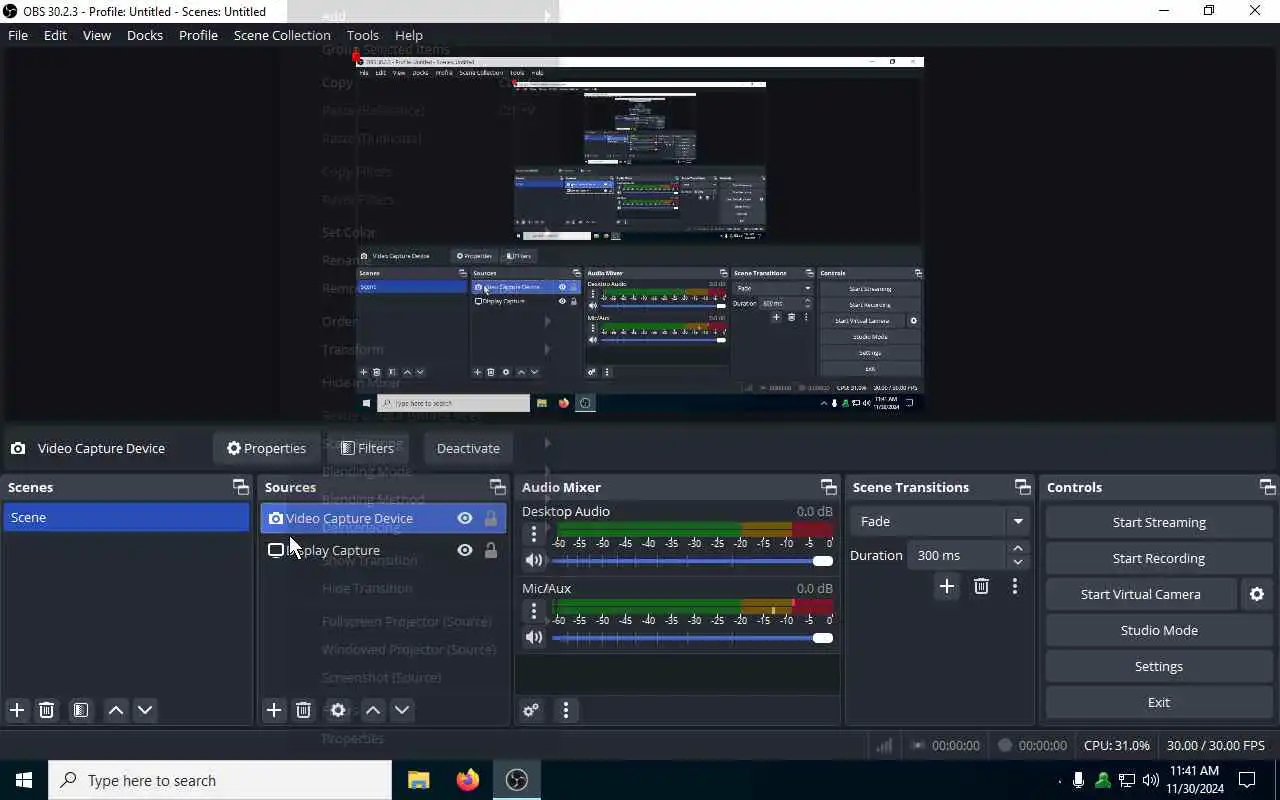Undock the Sources panel
Screen dimensions: 1280x800
point(497,487)
